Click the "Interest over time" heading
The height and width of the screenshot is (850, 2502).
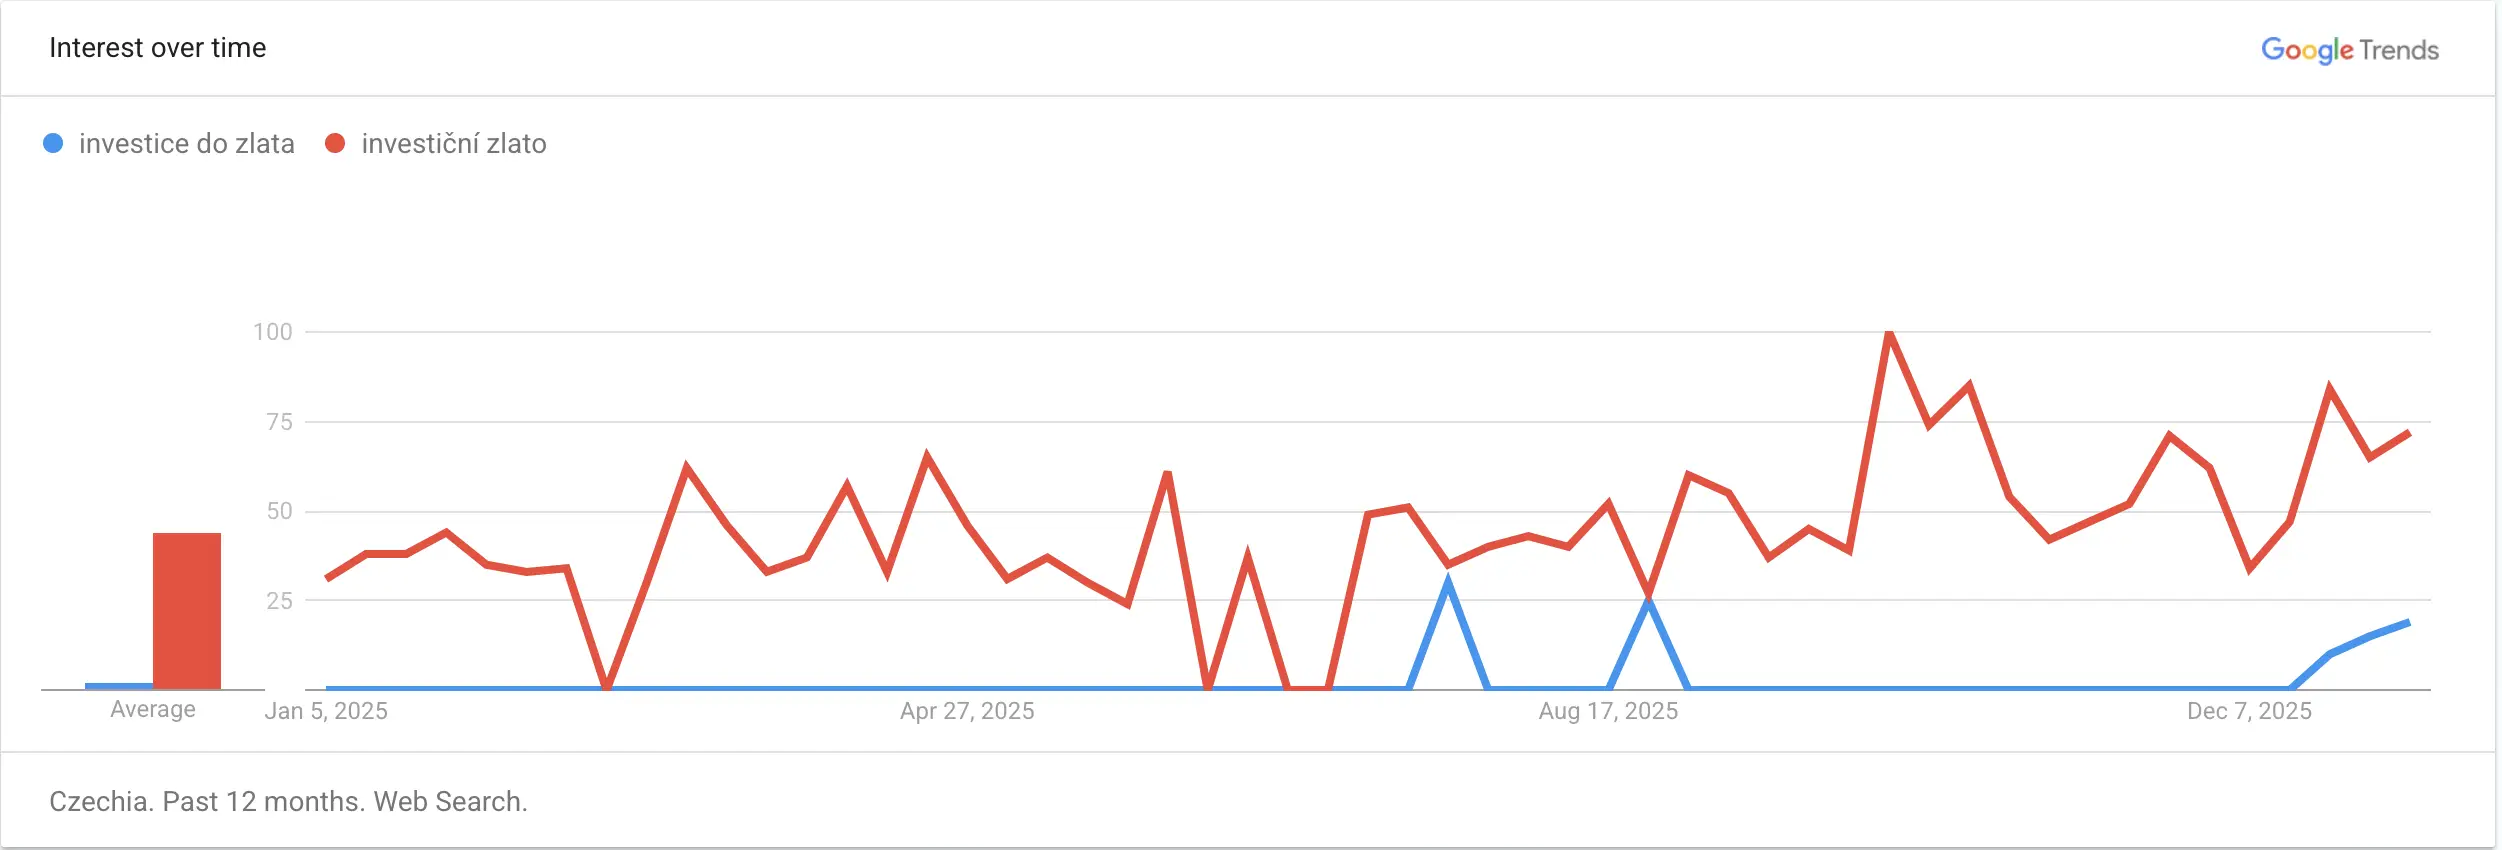tap(158, 48)
